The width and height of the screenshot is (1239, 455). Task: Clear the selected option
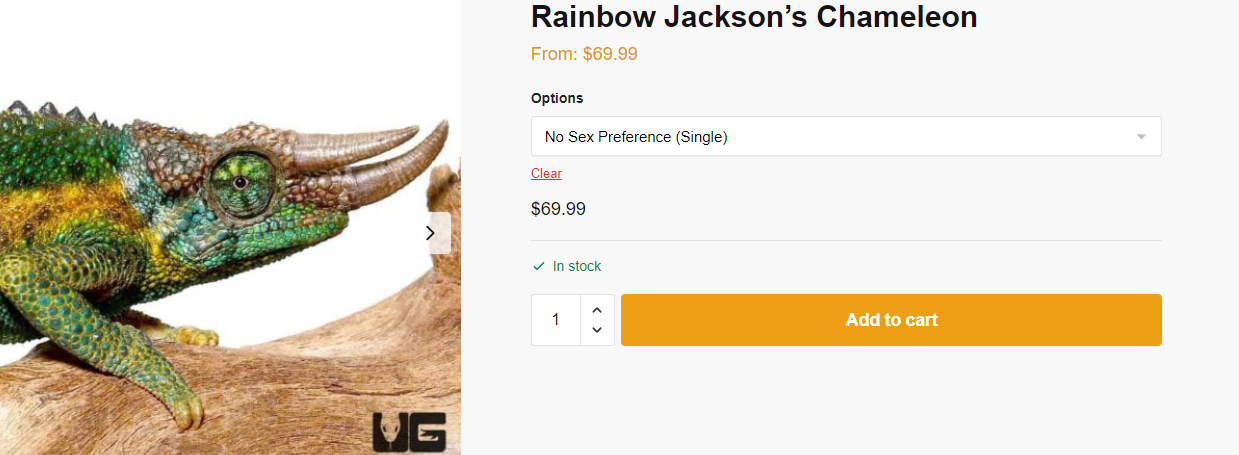tap(546, 174)
